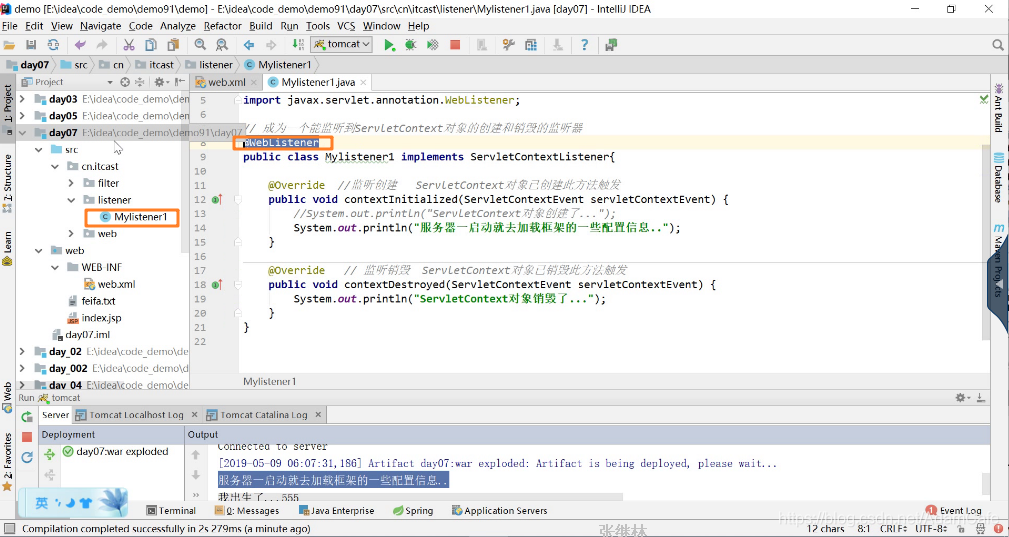Open the Navigate menu
Viewport: 1009px width, 537px height.
pos(100,26)
